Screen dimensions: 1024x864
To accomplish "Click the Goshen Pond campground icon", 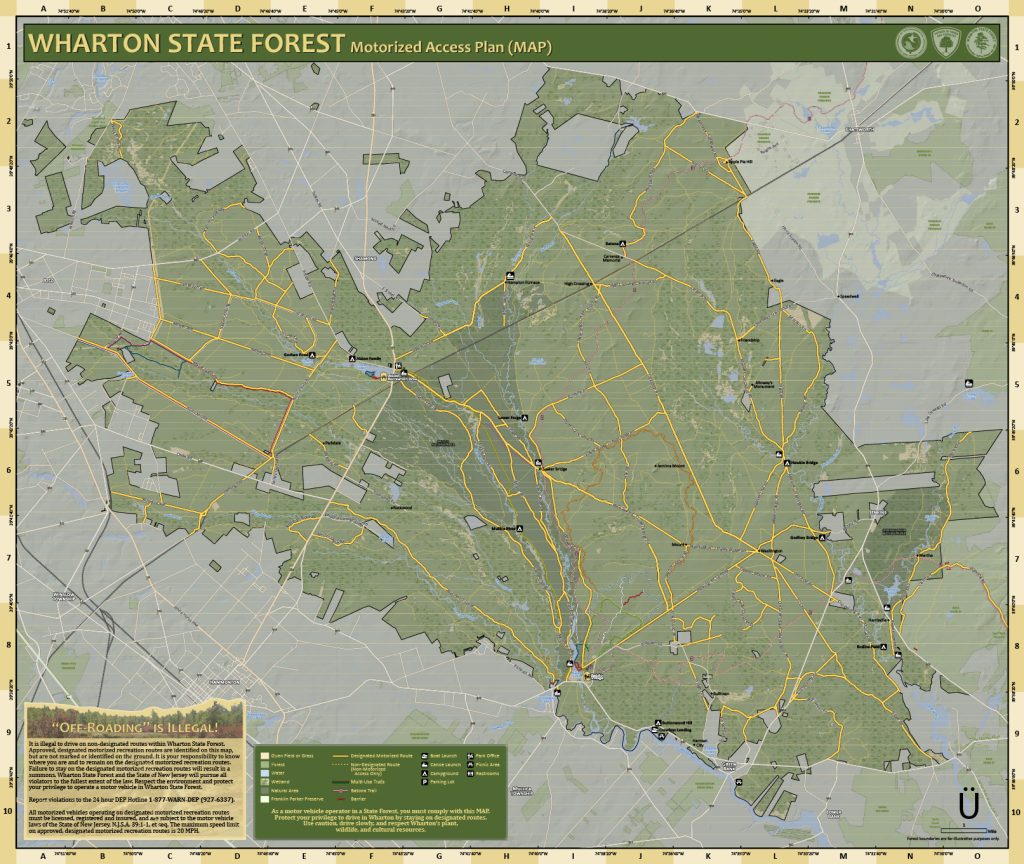I will tap(312, 355).
